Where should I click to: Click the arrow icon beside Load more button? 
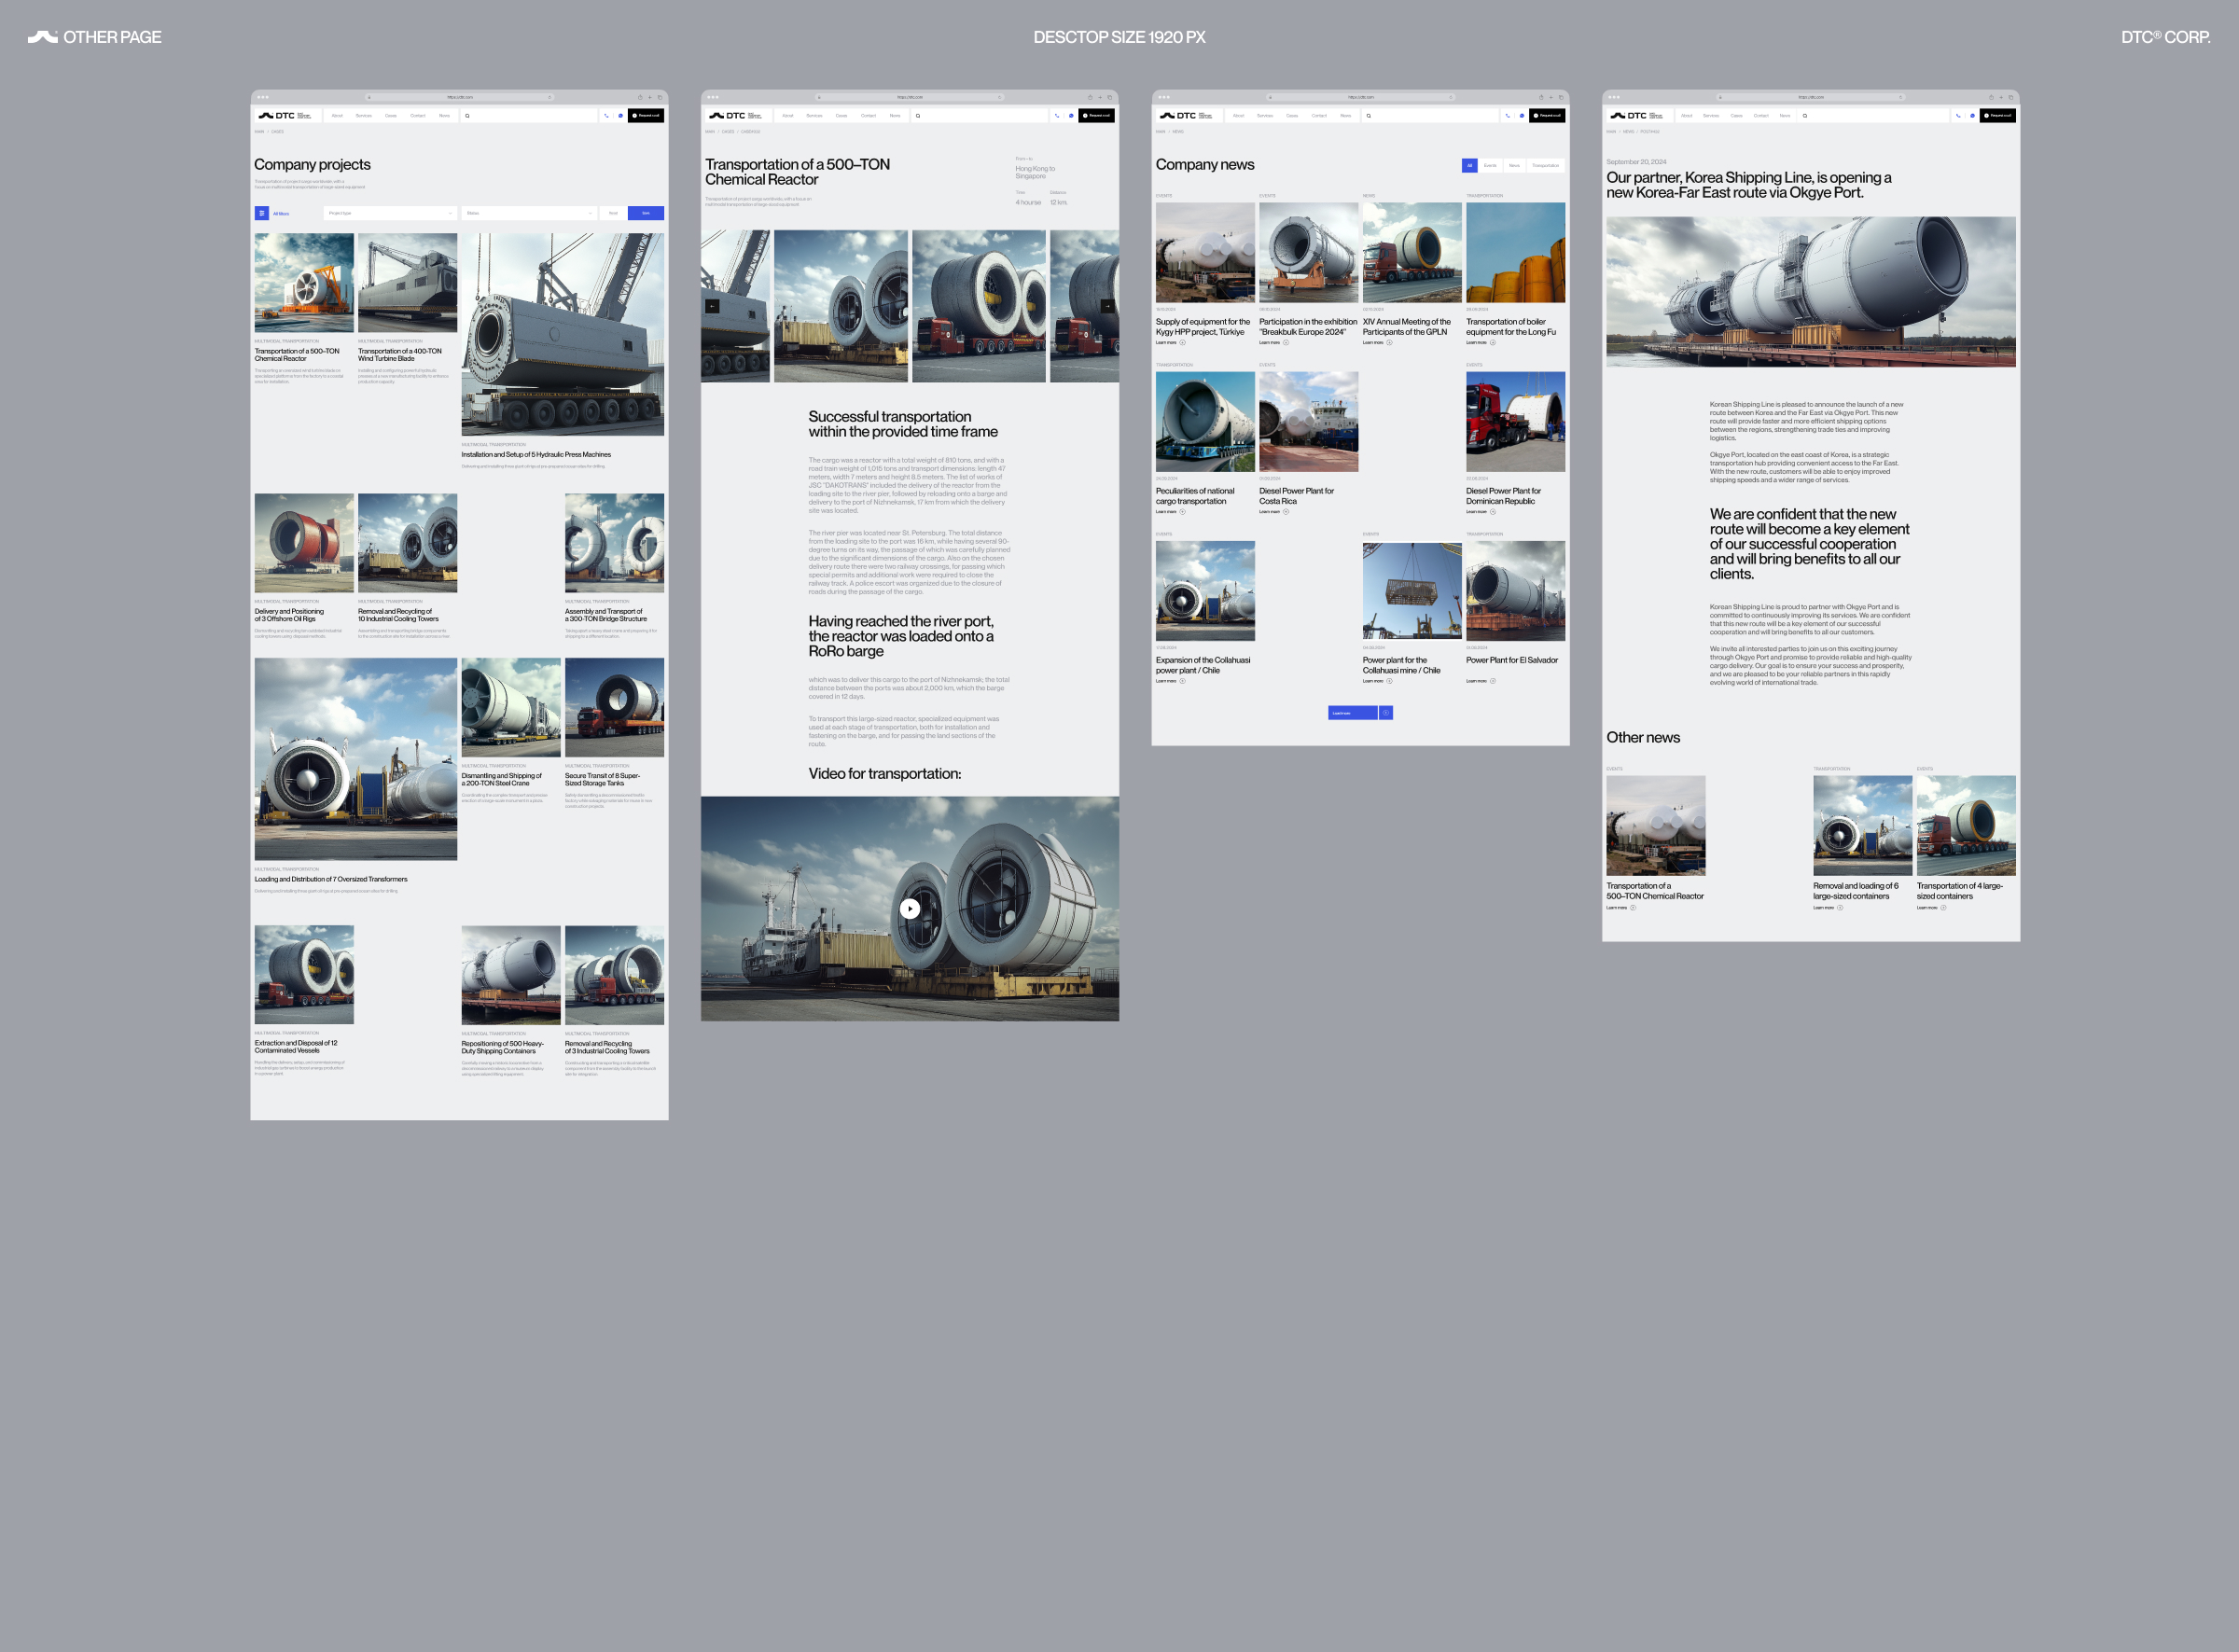point(1386,713)
